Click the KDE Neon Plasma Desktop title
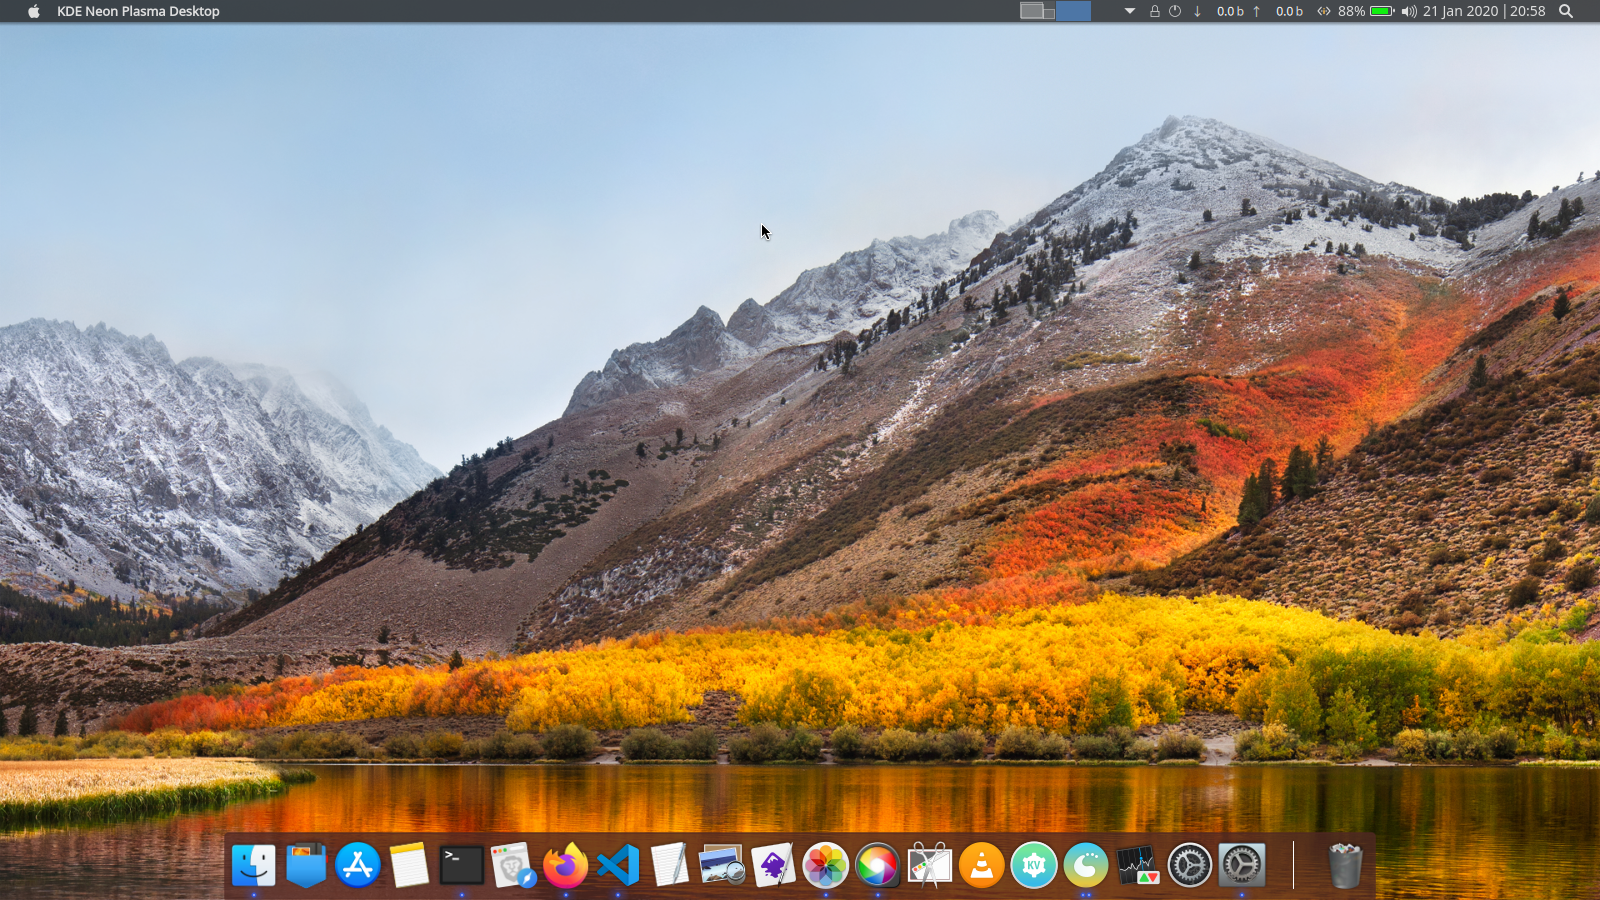Screen dimensions: 1600x900 click(x=138, y=11)
